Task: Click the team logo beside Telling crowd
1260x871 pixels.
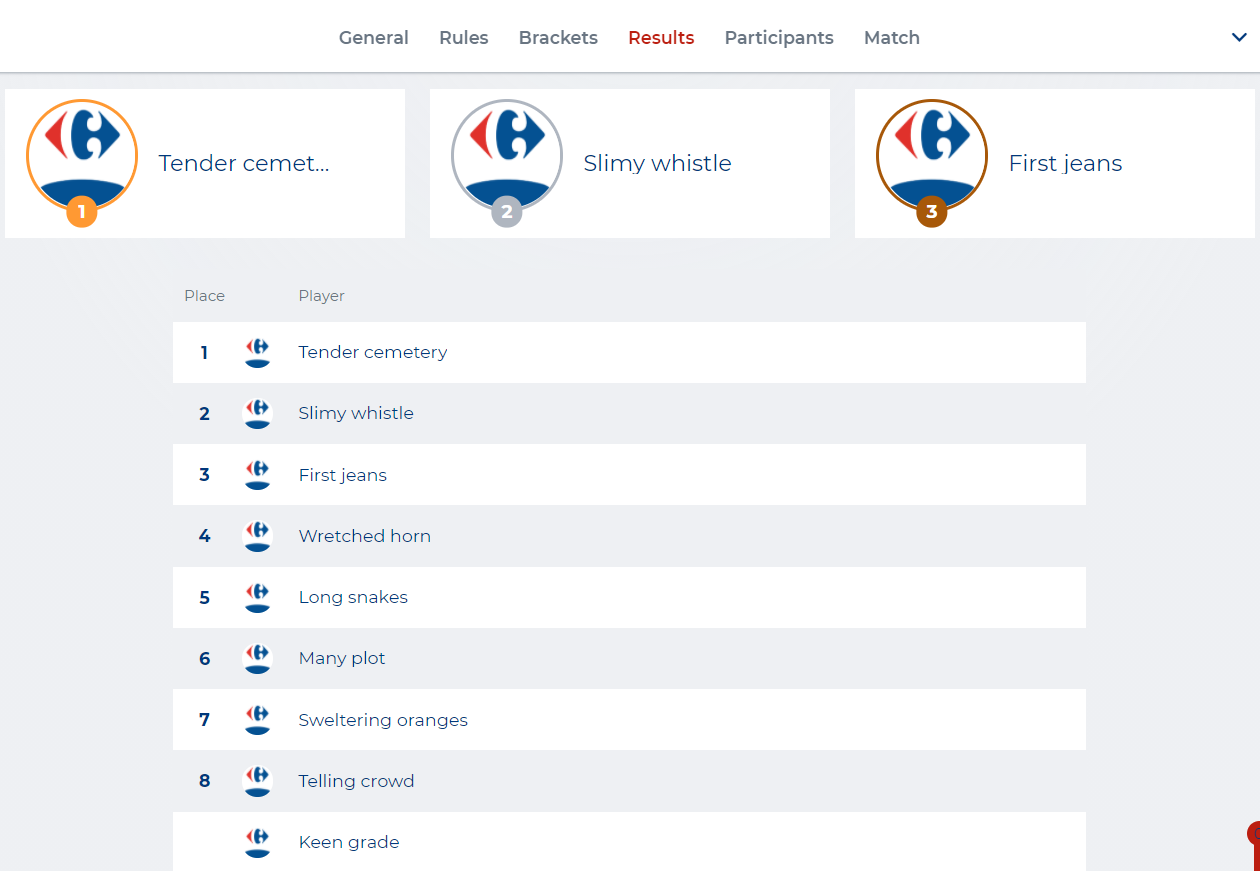Action: [x=258, y=781]
